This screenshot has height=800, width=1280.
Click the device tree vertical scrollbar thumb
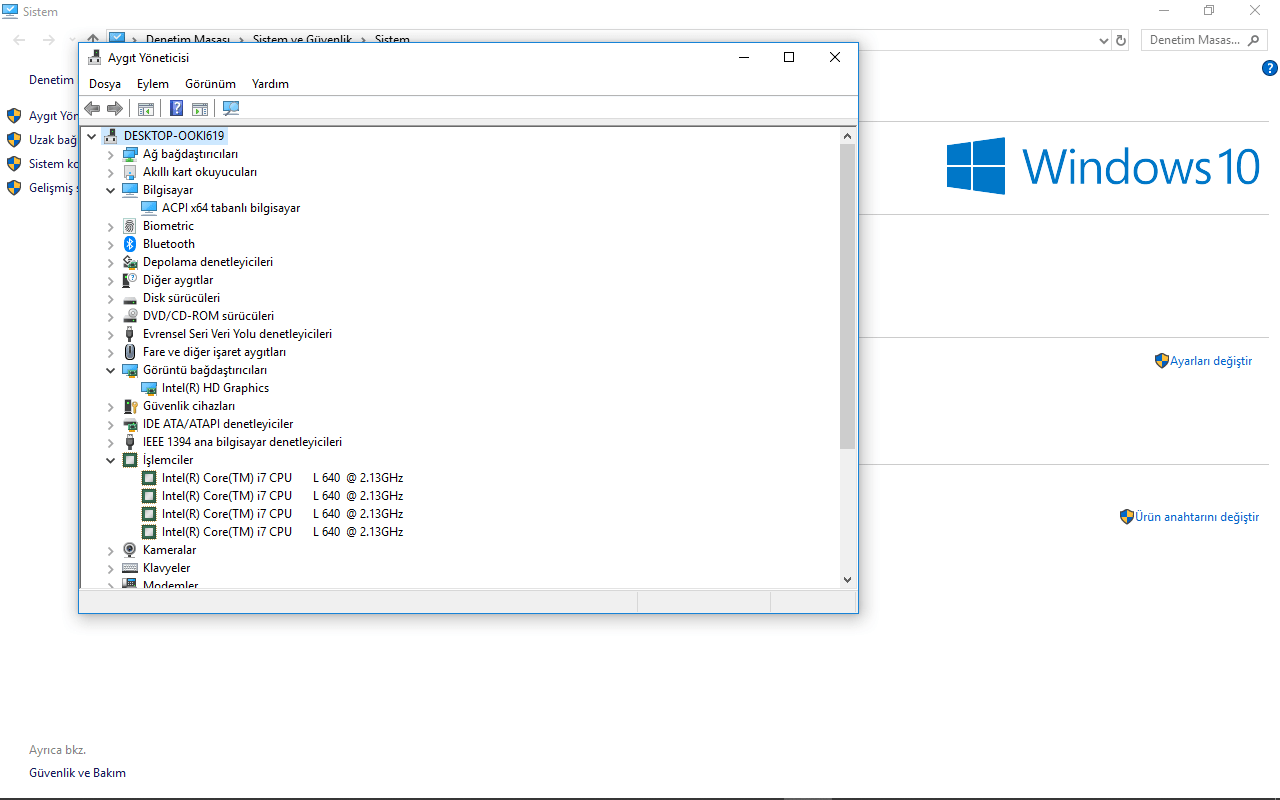point(847,296)
